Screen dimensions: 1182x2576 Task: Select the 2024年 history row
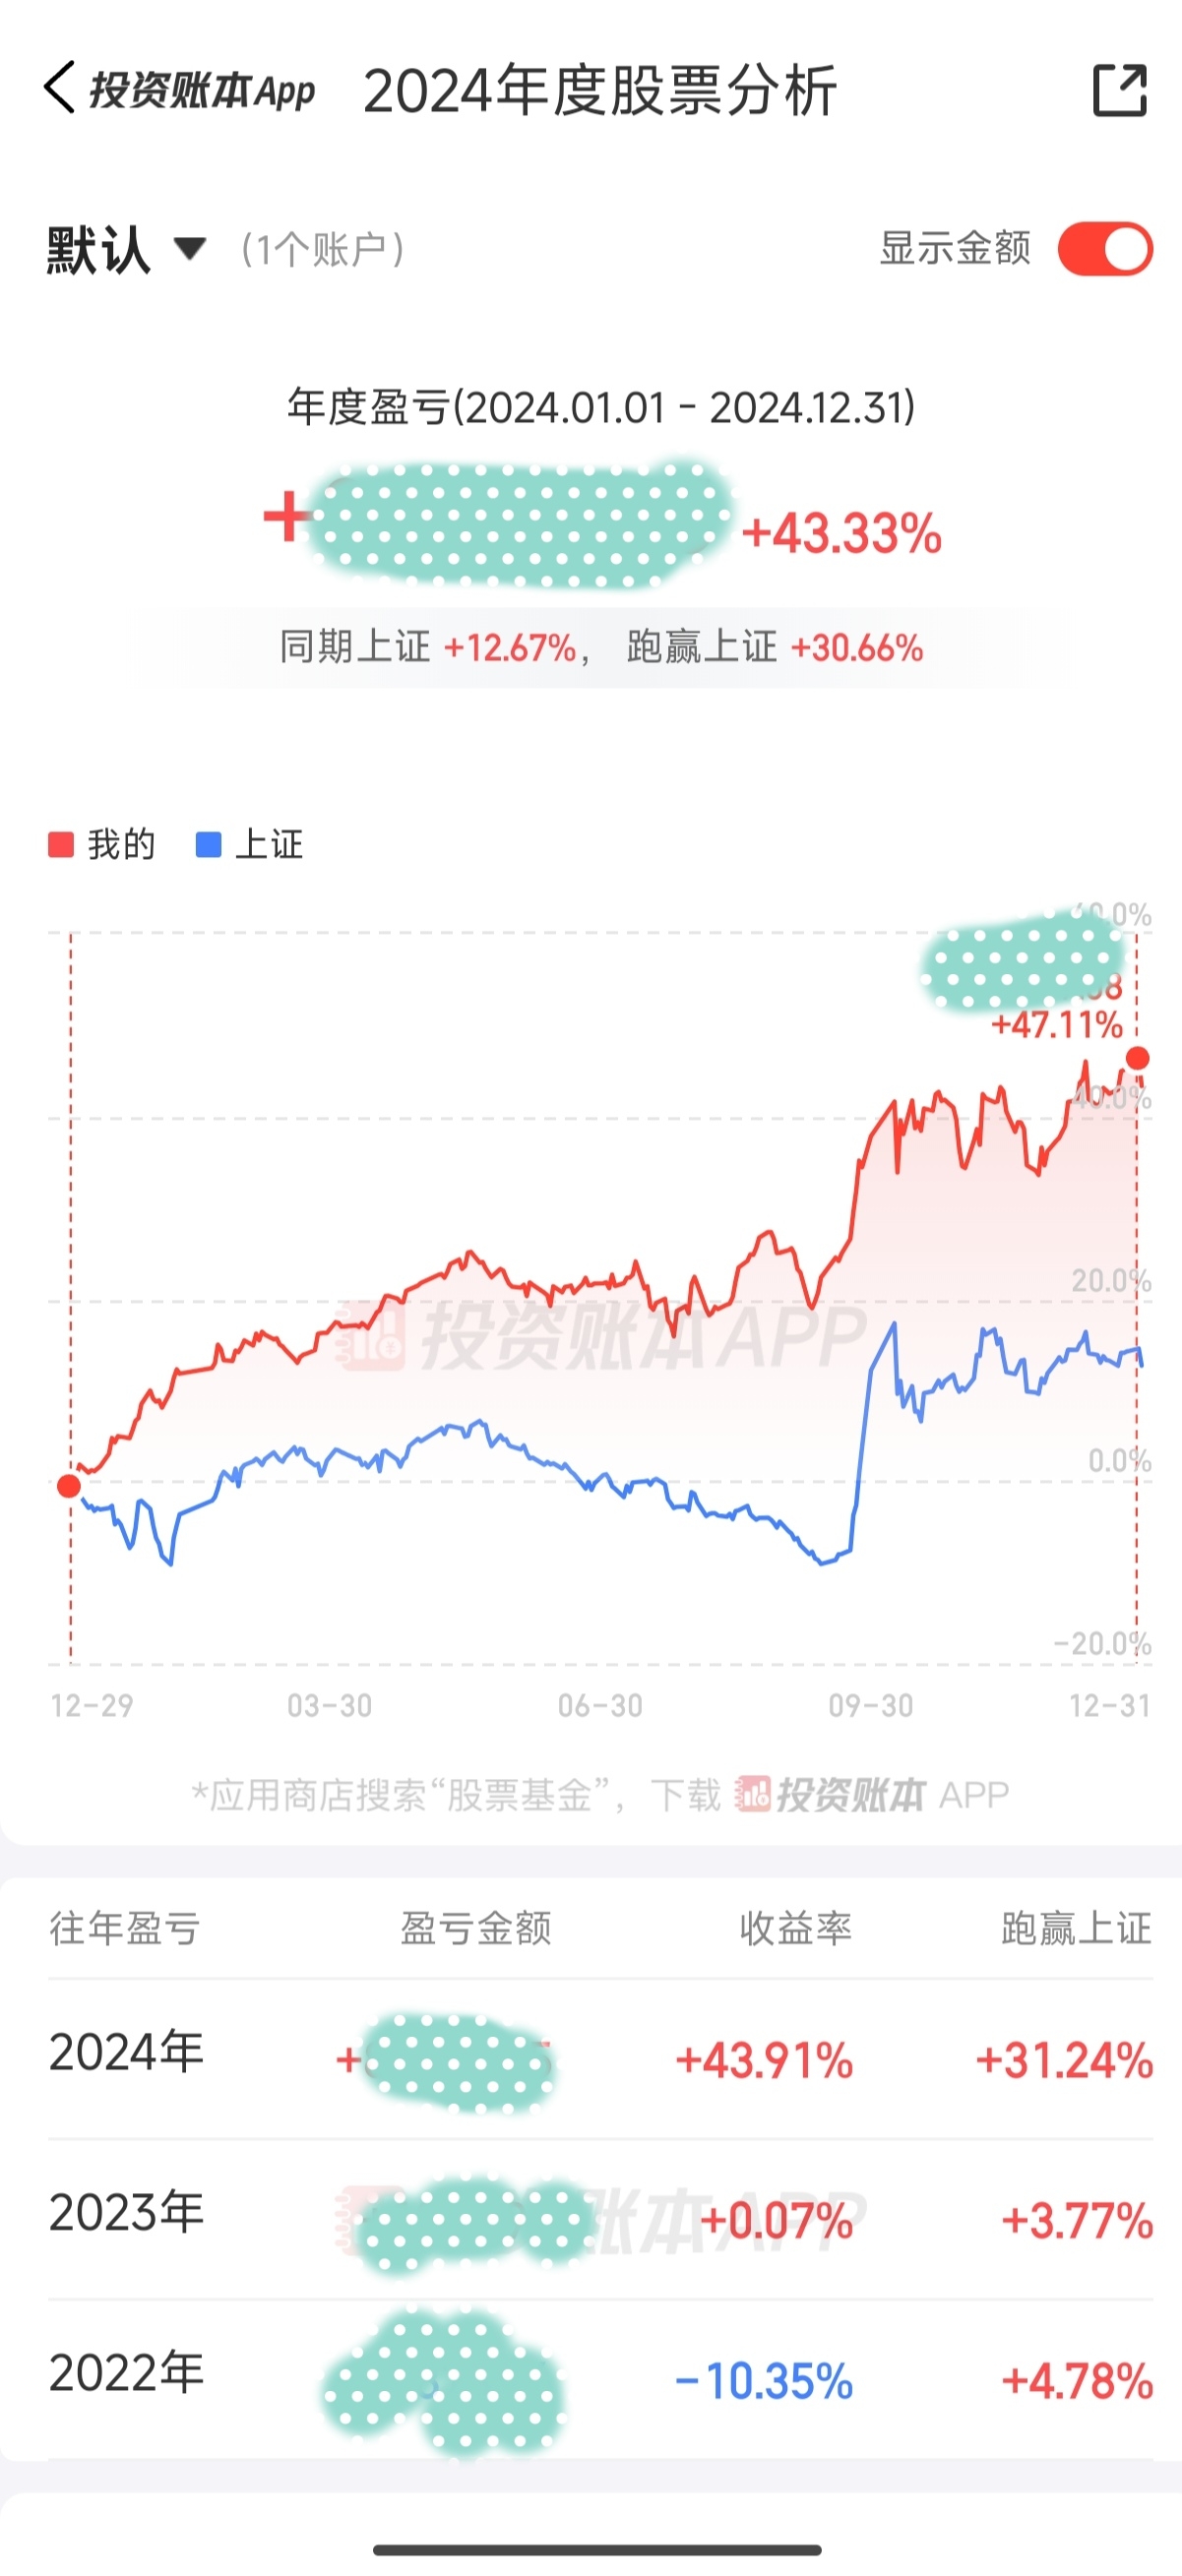point(600,2060)
